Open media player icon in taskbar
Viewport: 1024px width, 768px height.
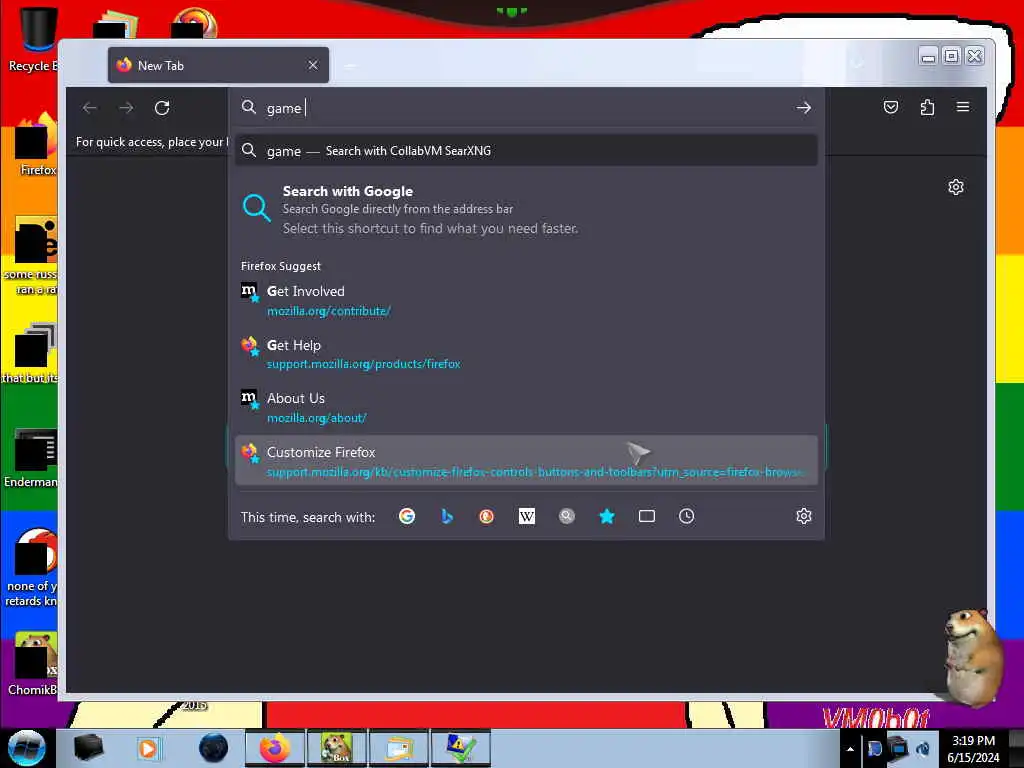tap(148, 748)
